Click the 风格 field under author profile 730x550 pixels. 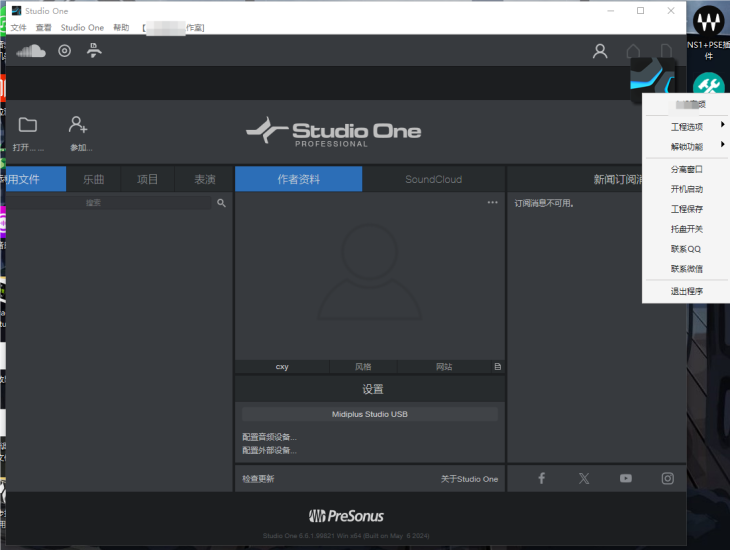(363, 367)
